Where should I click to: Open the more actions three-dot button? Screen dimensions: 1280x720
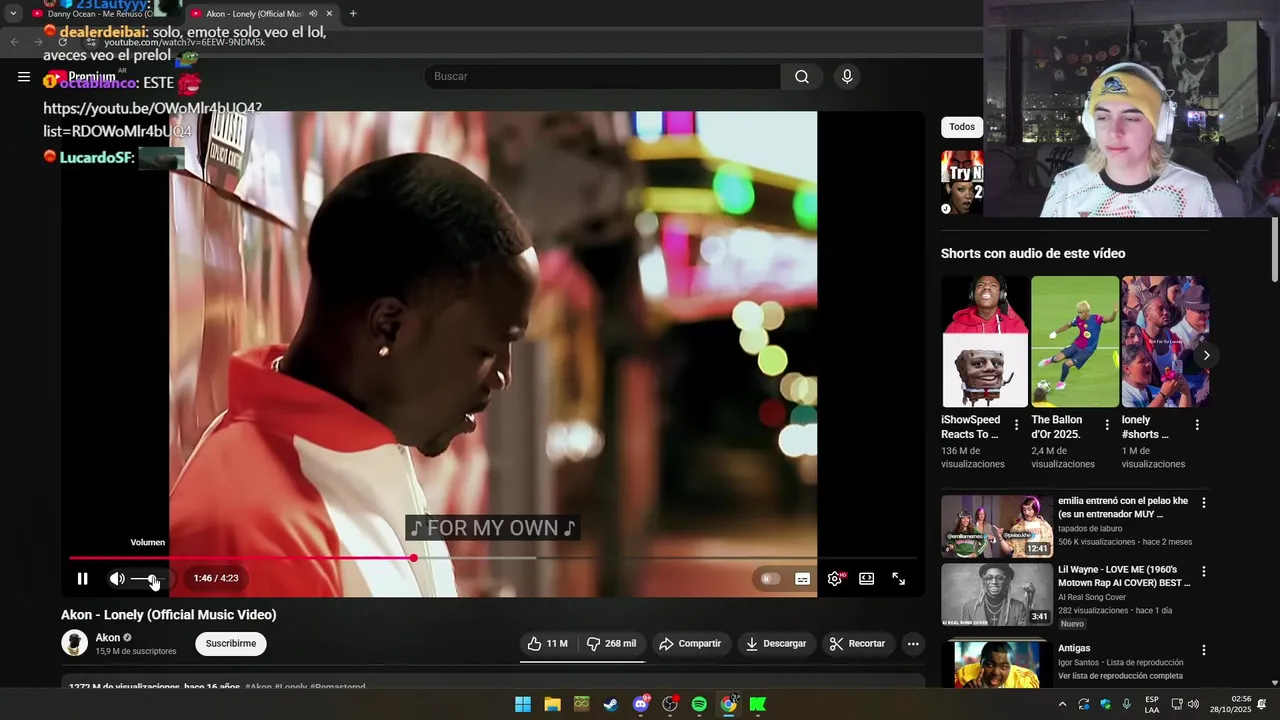point(913,643)
